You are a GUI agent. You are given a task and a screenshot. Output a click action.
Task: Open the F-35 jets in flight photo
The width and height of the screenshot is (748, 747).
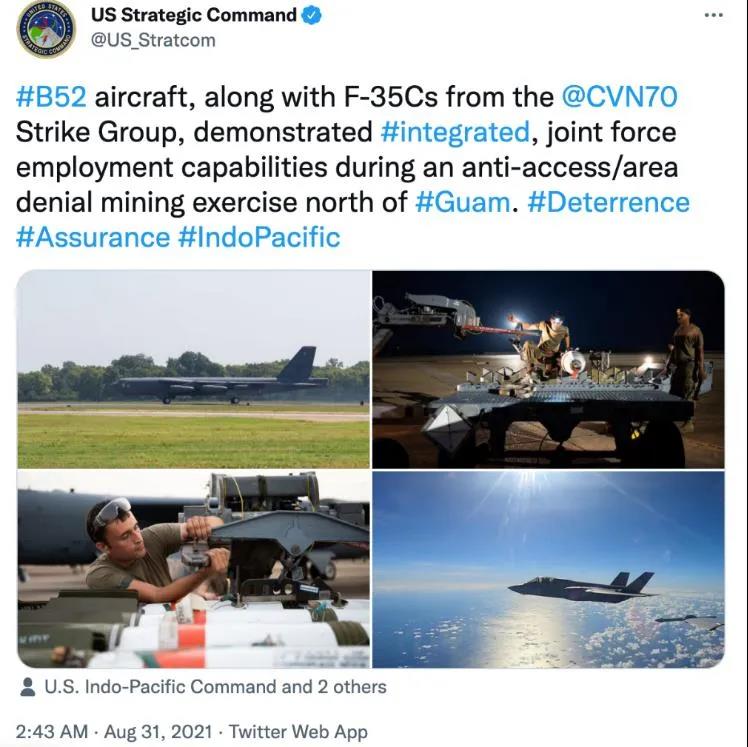coord(548,569)
